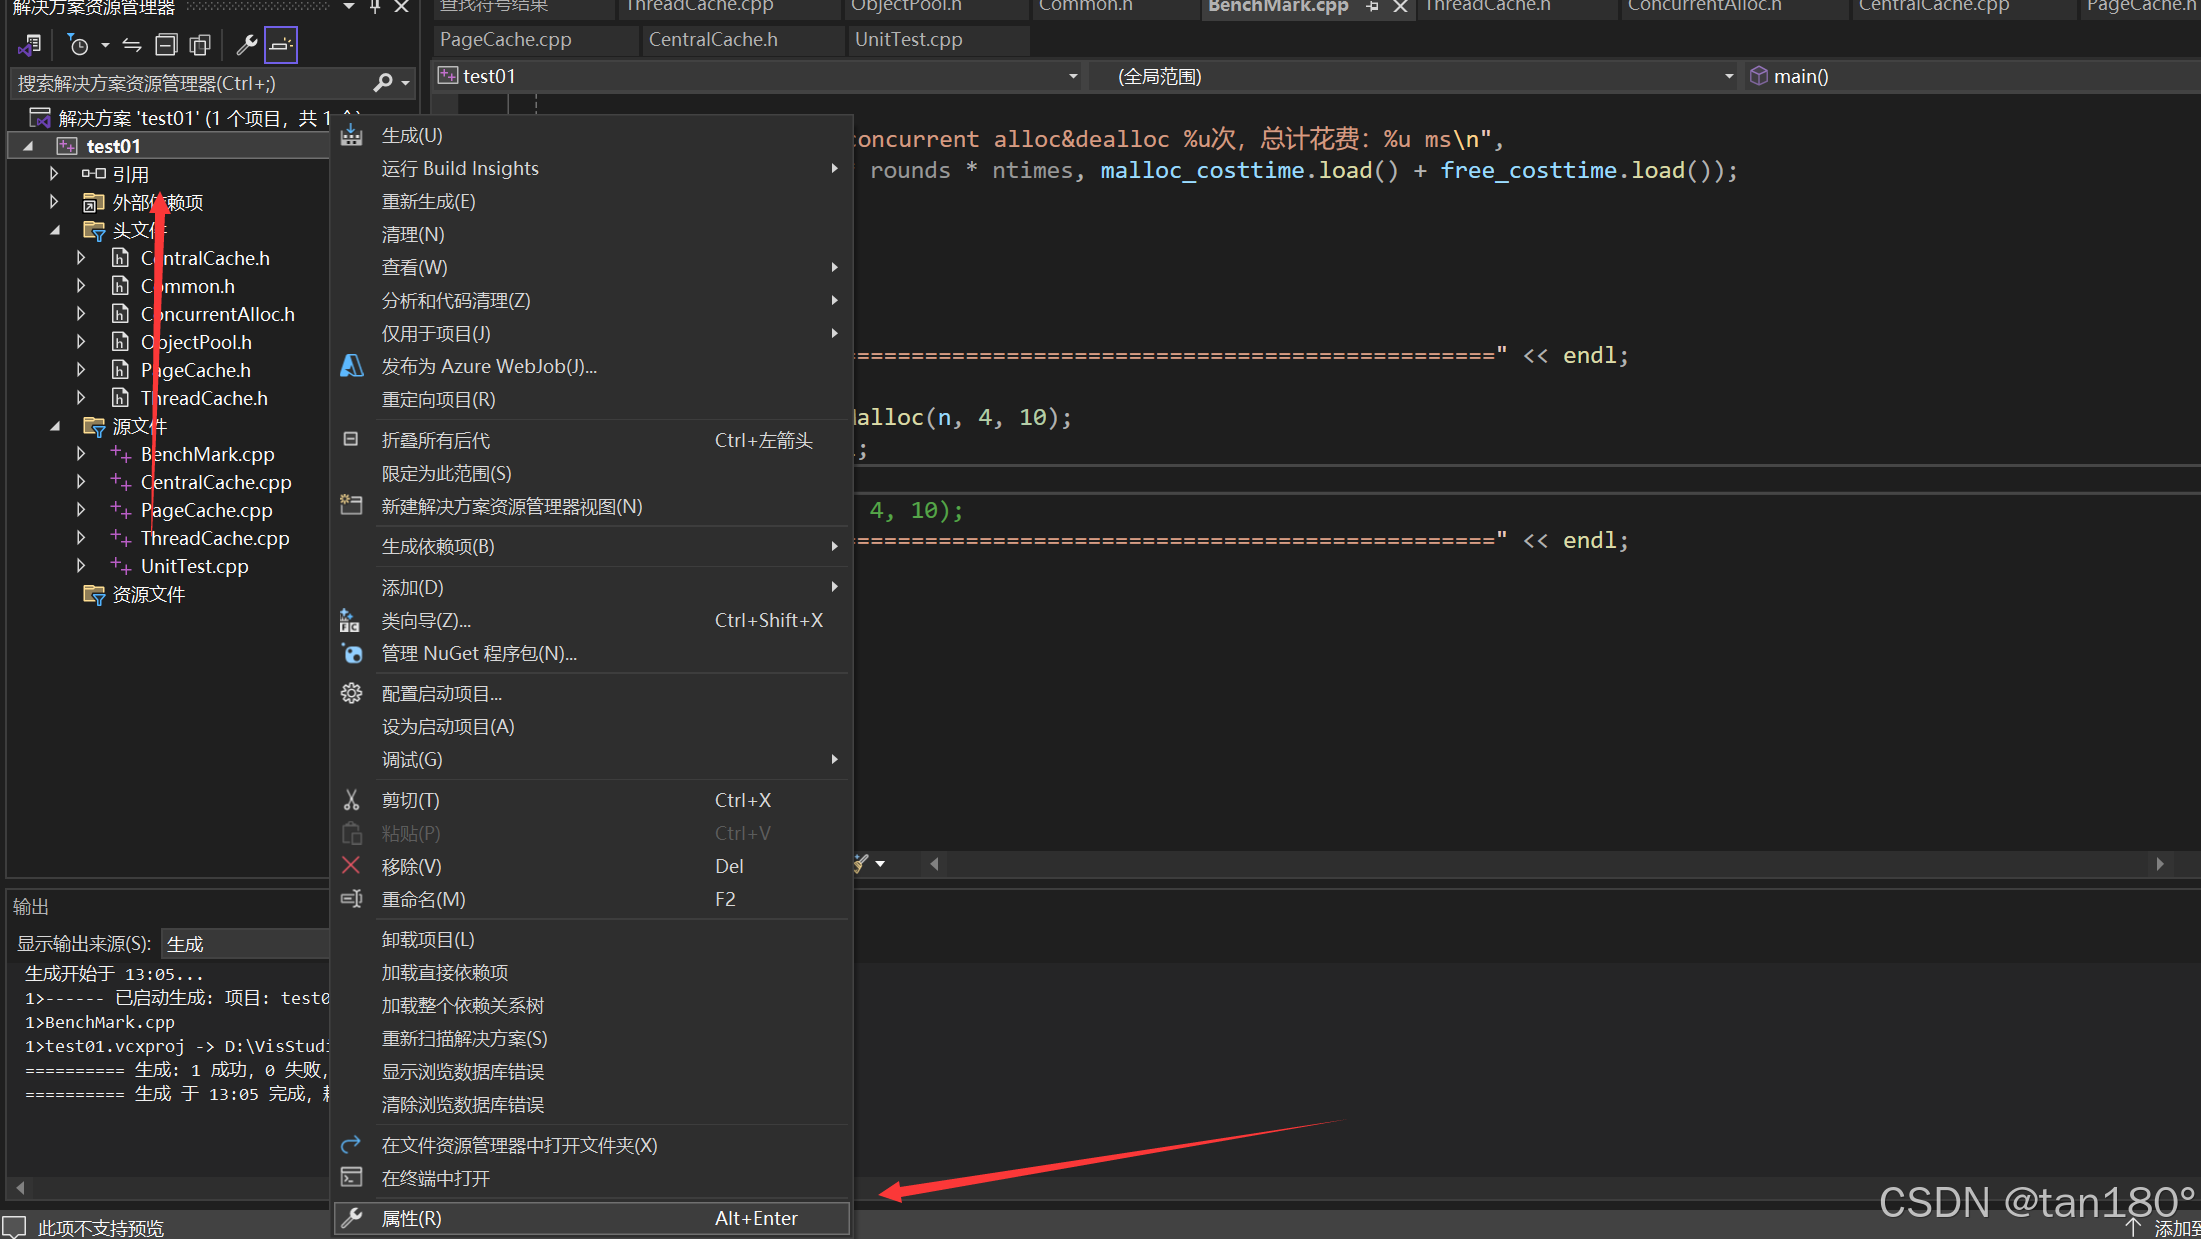Expand the BenchMark.cpp tree node
Viewport: 2201px width, 1239px height.
(81, 454)
